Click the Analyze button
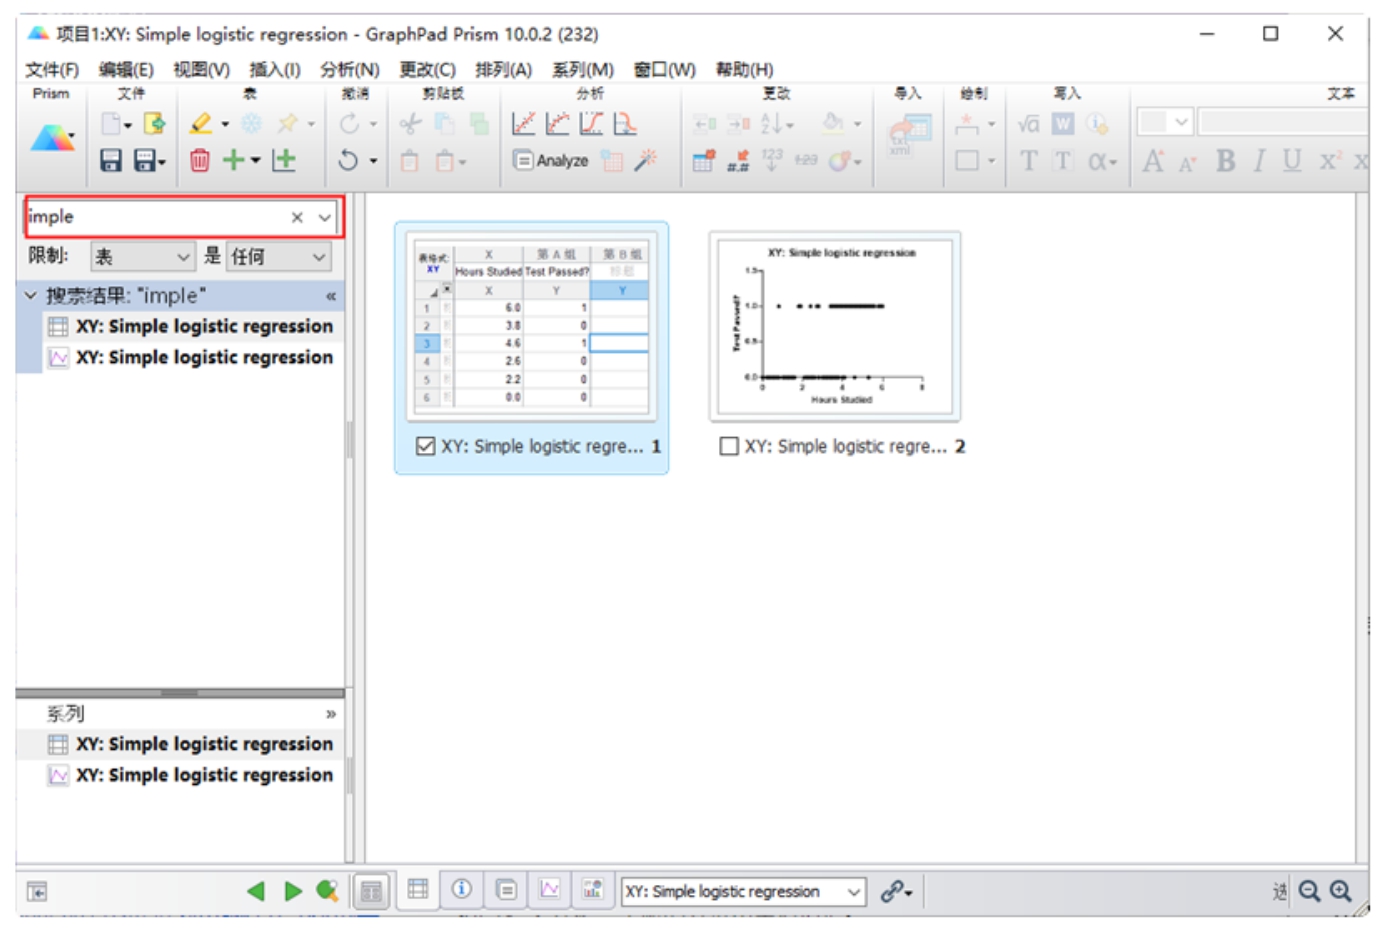The height and width of the screenshot is (933, 1384). (551, 160)
